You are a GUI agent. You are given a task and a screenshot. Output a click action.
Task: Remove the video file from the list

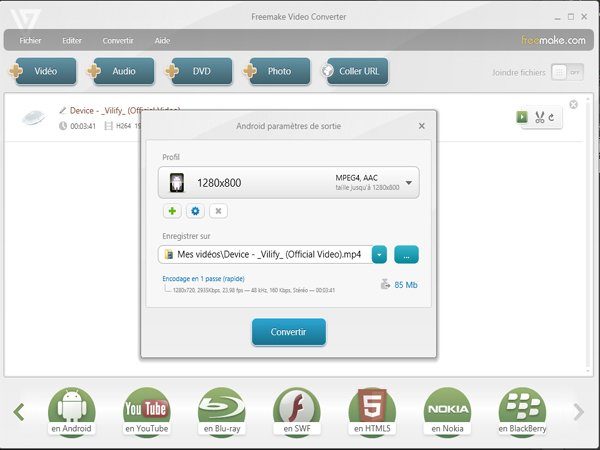pyautogui.click(x=573, y=104)
